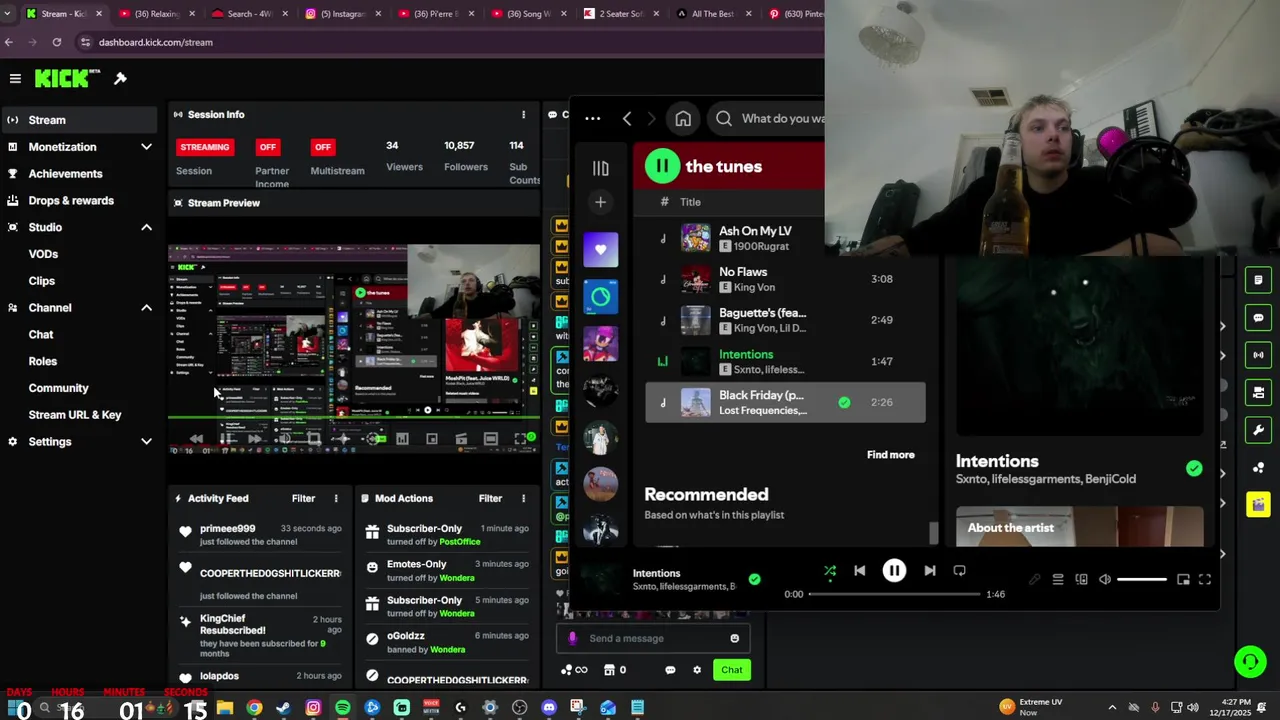Filter the Mod Actions list

click(x=490, y=498)
